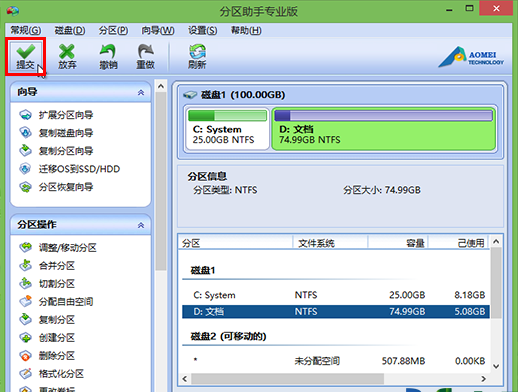This screenshot has width=518, height=392.
Task: Open the 磁盘(D) menu
Action: 70,31
